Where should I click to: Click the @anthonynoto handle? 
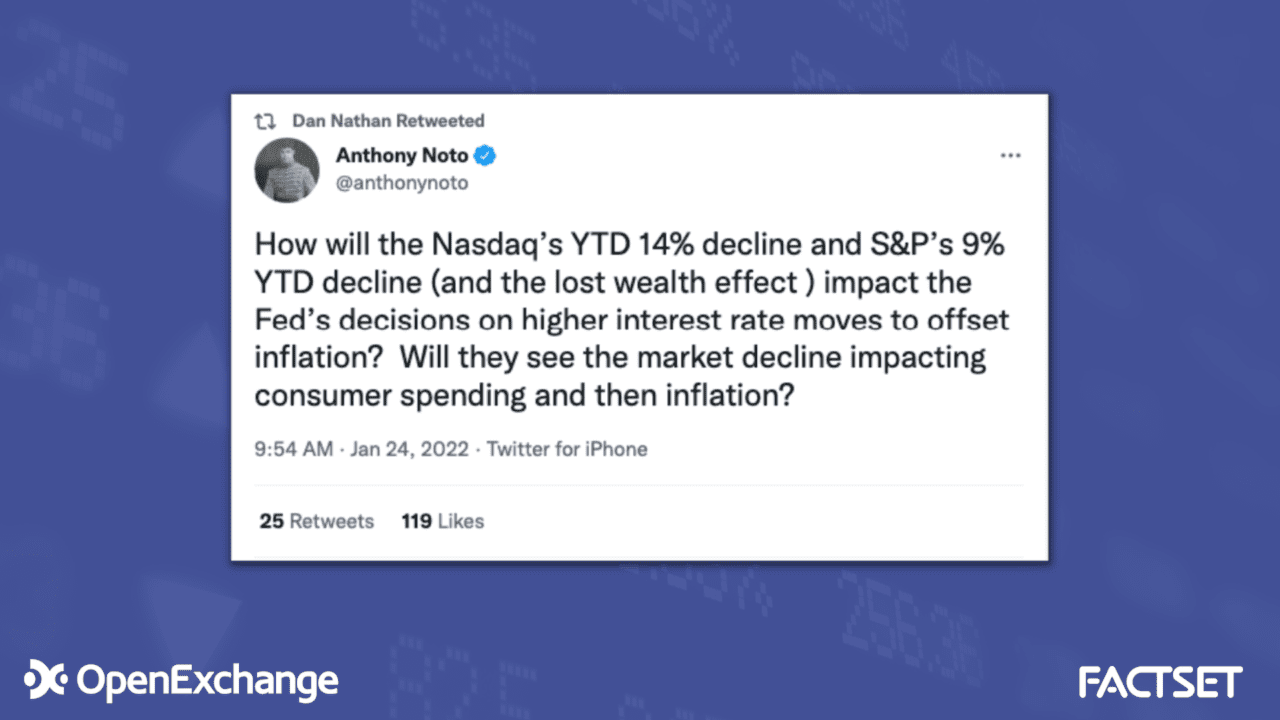click(x=402, y=183)
